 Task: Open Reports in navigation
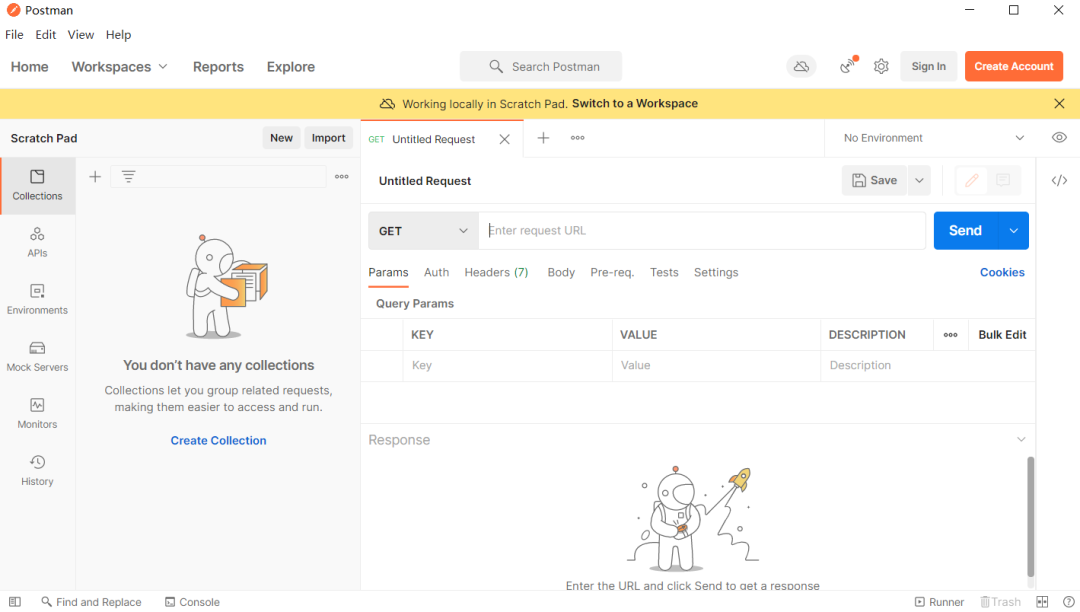pyautogui.click(x=218, y=67)
